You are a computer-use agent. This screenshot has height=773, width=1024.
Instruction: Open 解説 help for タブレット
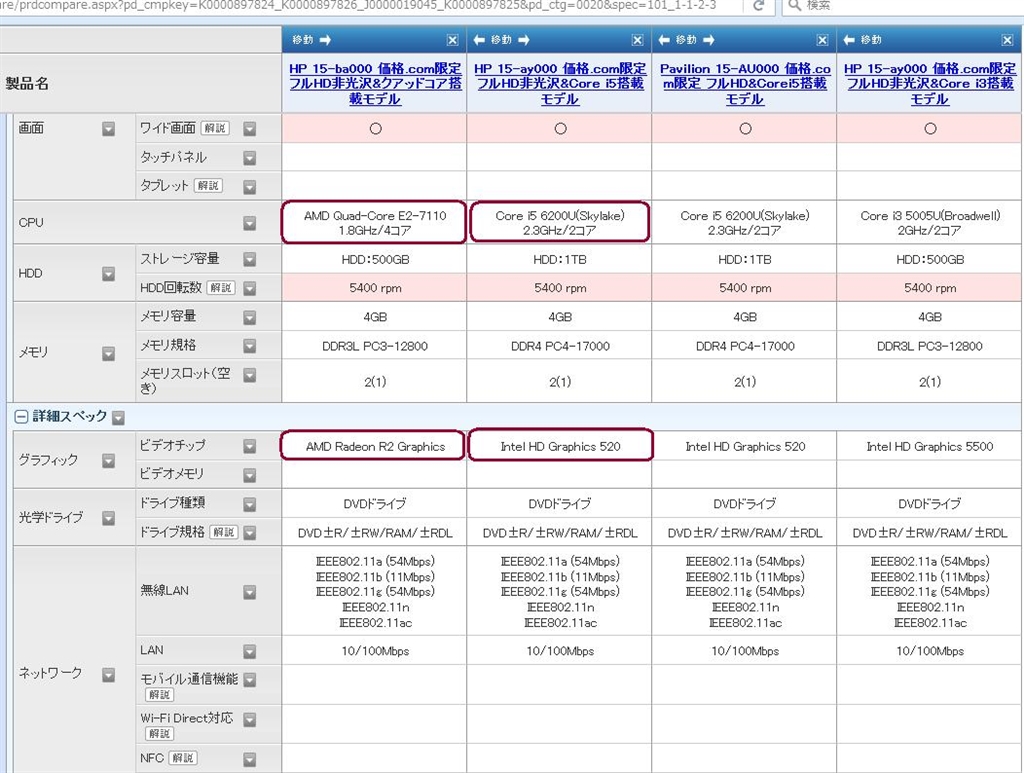pyautogui.click(x=208, y=185)
